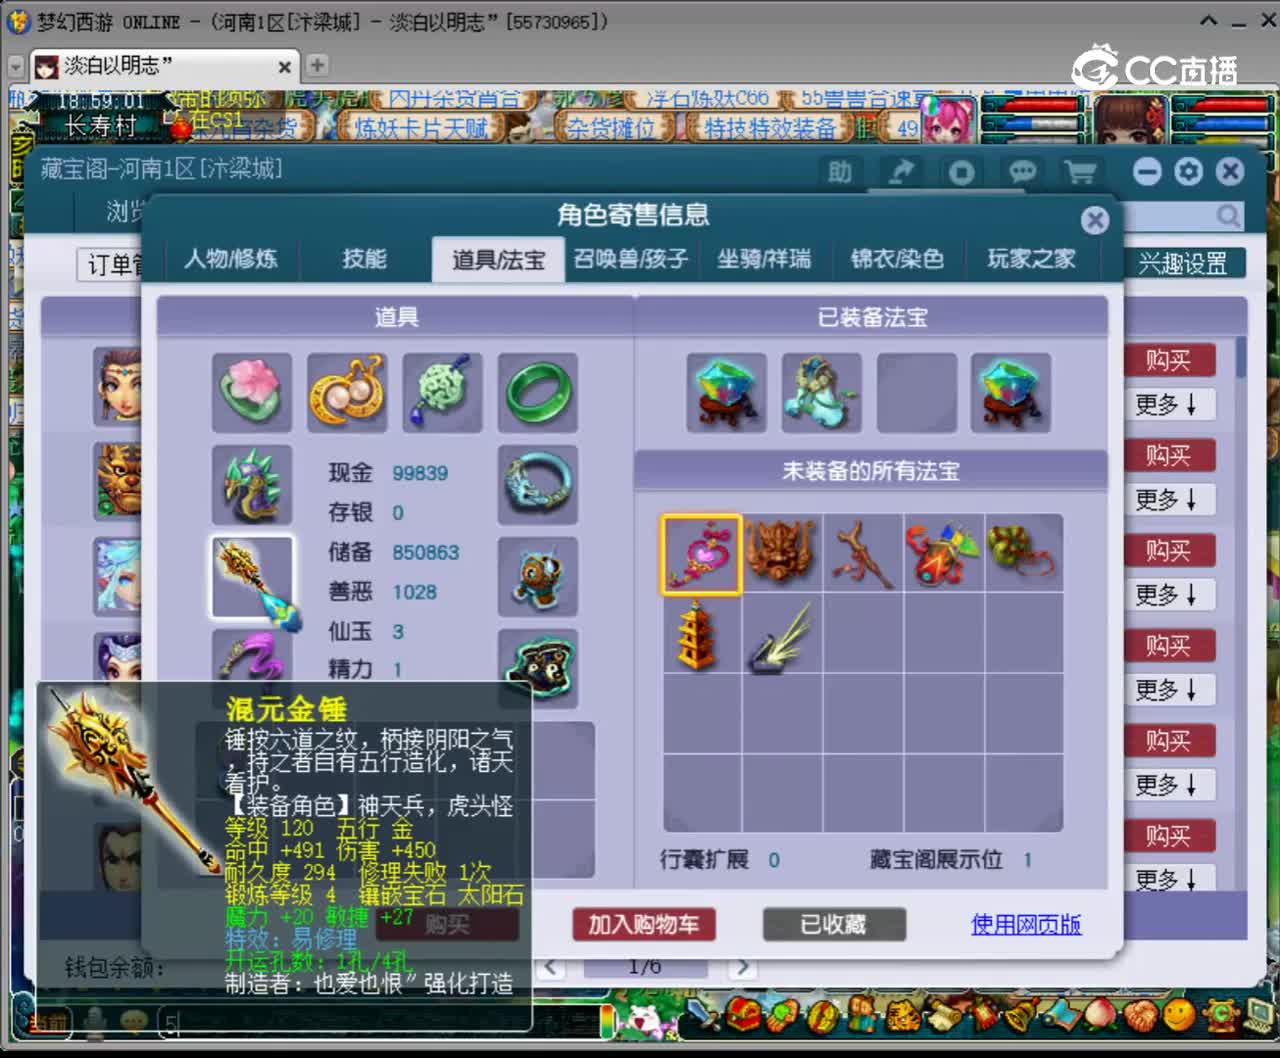This screenshot has width=1280, height=1058.
Task: Select equipped fairy figurine treasure
Action: click(x=821, y=392)
